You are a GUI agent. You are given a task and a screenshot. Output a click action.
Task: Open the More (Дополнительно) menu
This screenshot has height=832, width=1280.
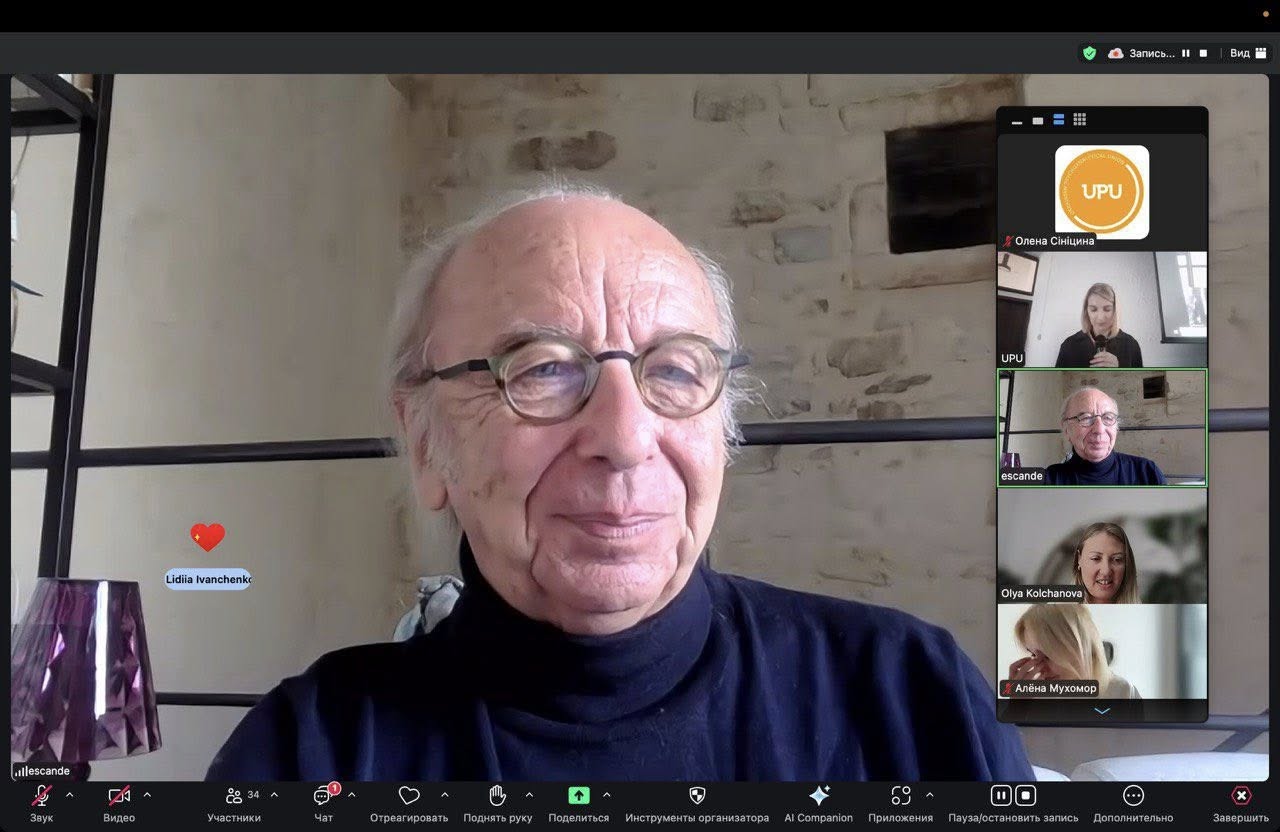tap(1133, 796)
